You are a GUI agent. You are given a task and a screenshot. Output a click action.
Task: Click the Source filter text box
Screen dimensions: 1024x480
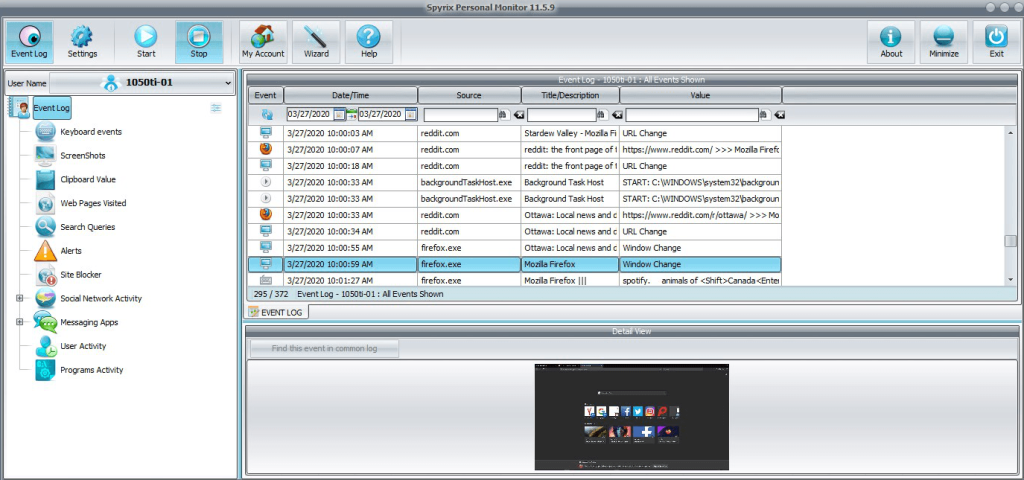tap(460, 115)
